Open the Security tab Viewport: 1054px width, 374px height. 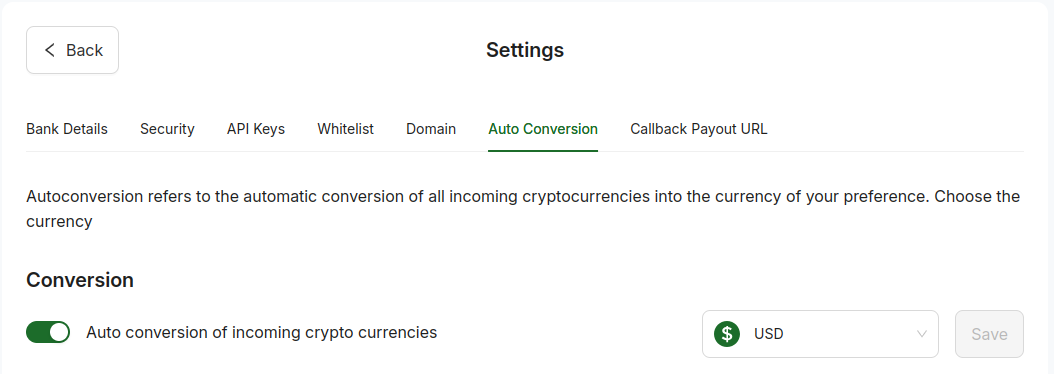tap(167, 128)
